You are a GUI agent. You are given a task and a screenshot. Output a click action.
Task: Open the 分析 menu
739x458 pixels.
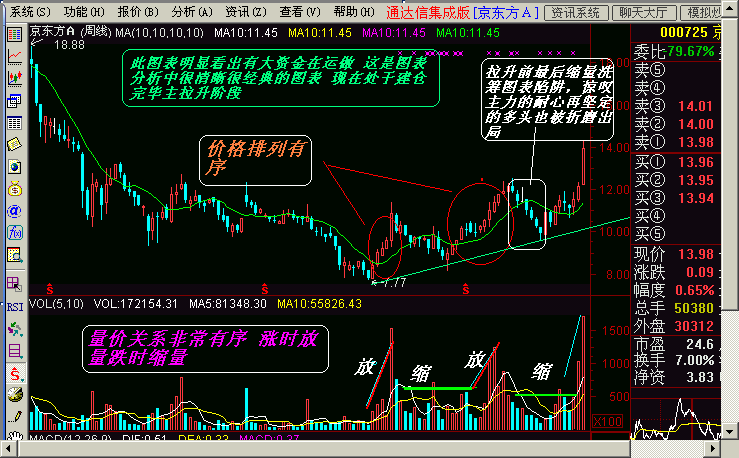tap(191, 12)
